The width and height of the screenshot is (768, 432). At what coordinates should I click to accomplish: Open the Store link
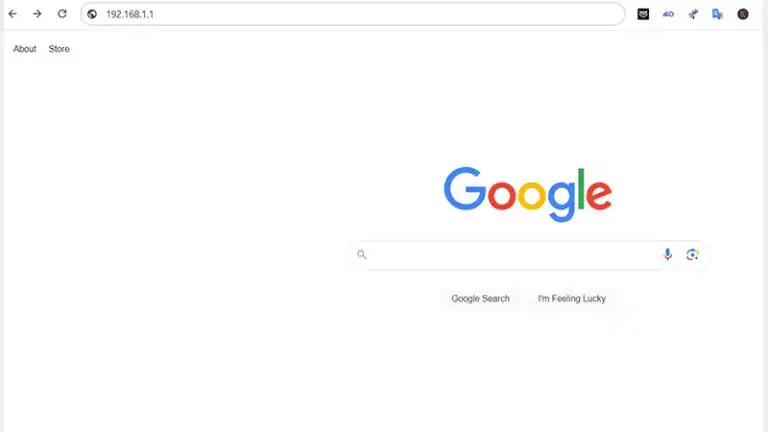coord(59,49)
